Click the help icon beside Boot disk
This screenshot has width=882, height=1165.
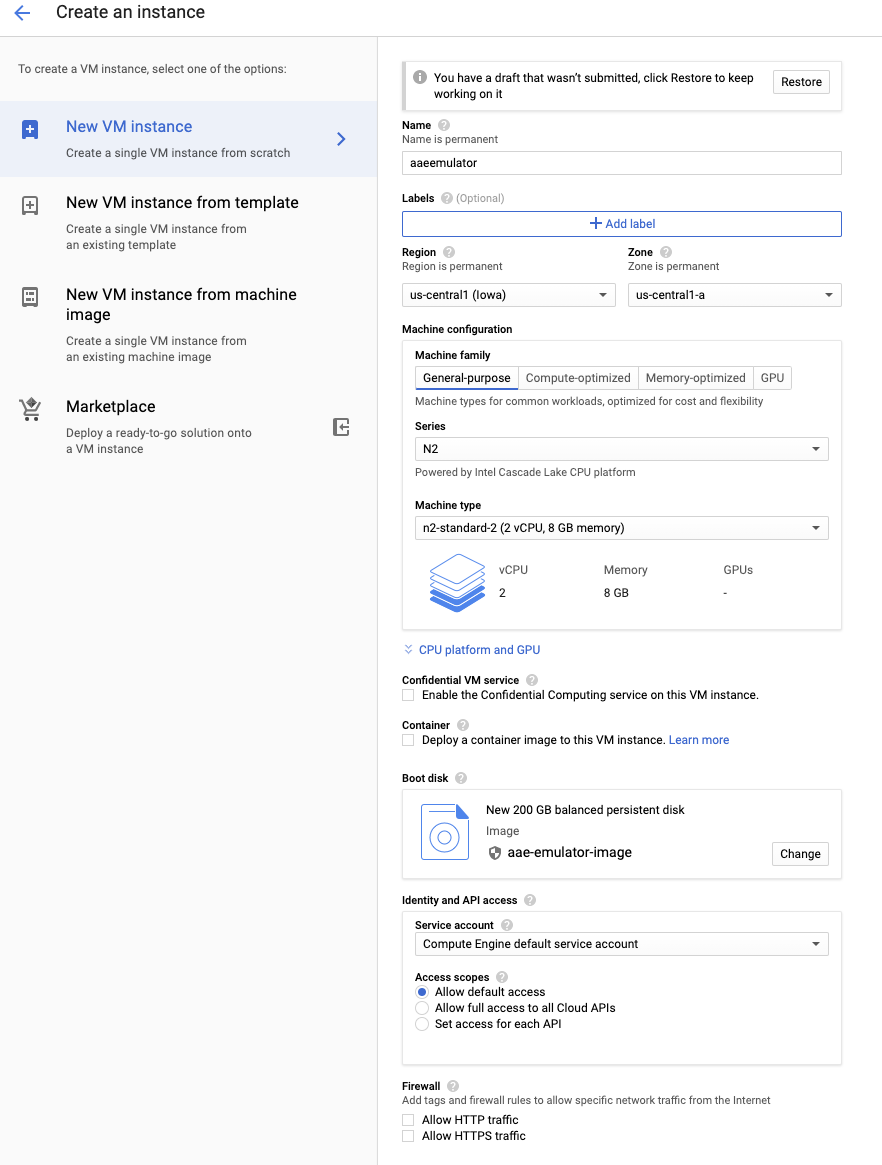[460, 778]
